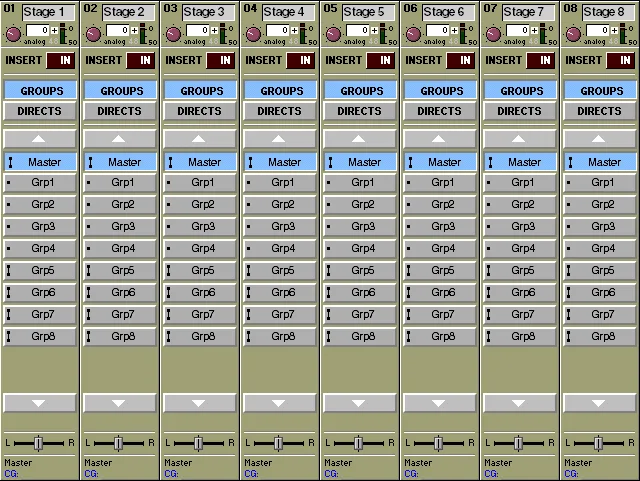Viewport: 640px width, 481px height.
Task: Click the up arrow in channel 03 group list
Action: 200,139
